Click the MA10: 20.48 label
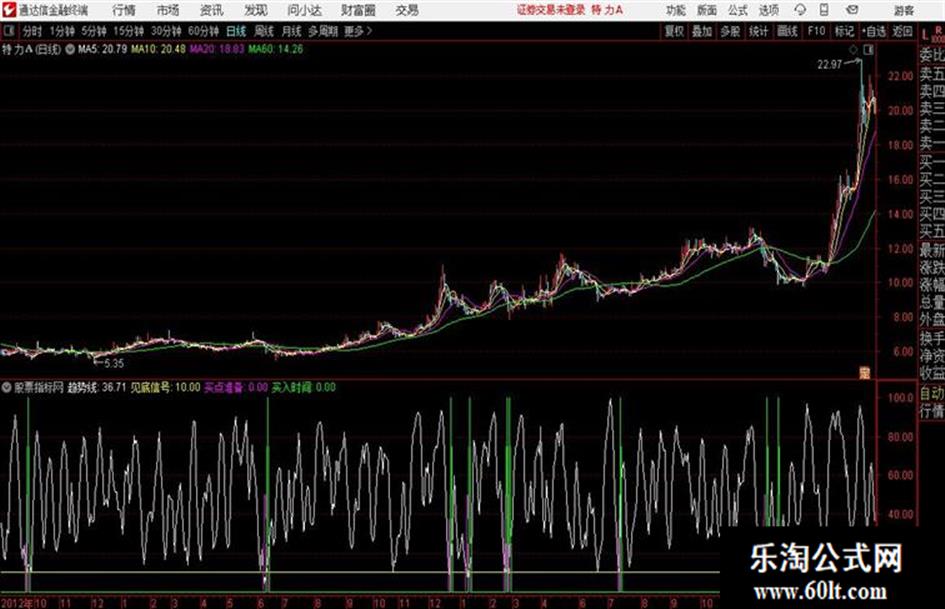This screenshot has height=609, width=945. click(x=159, y=49)
